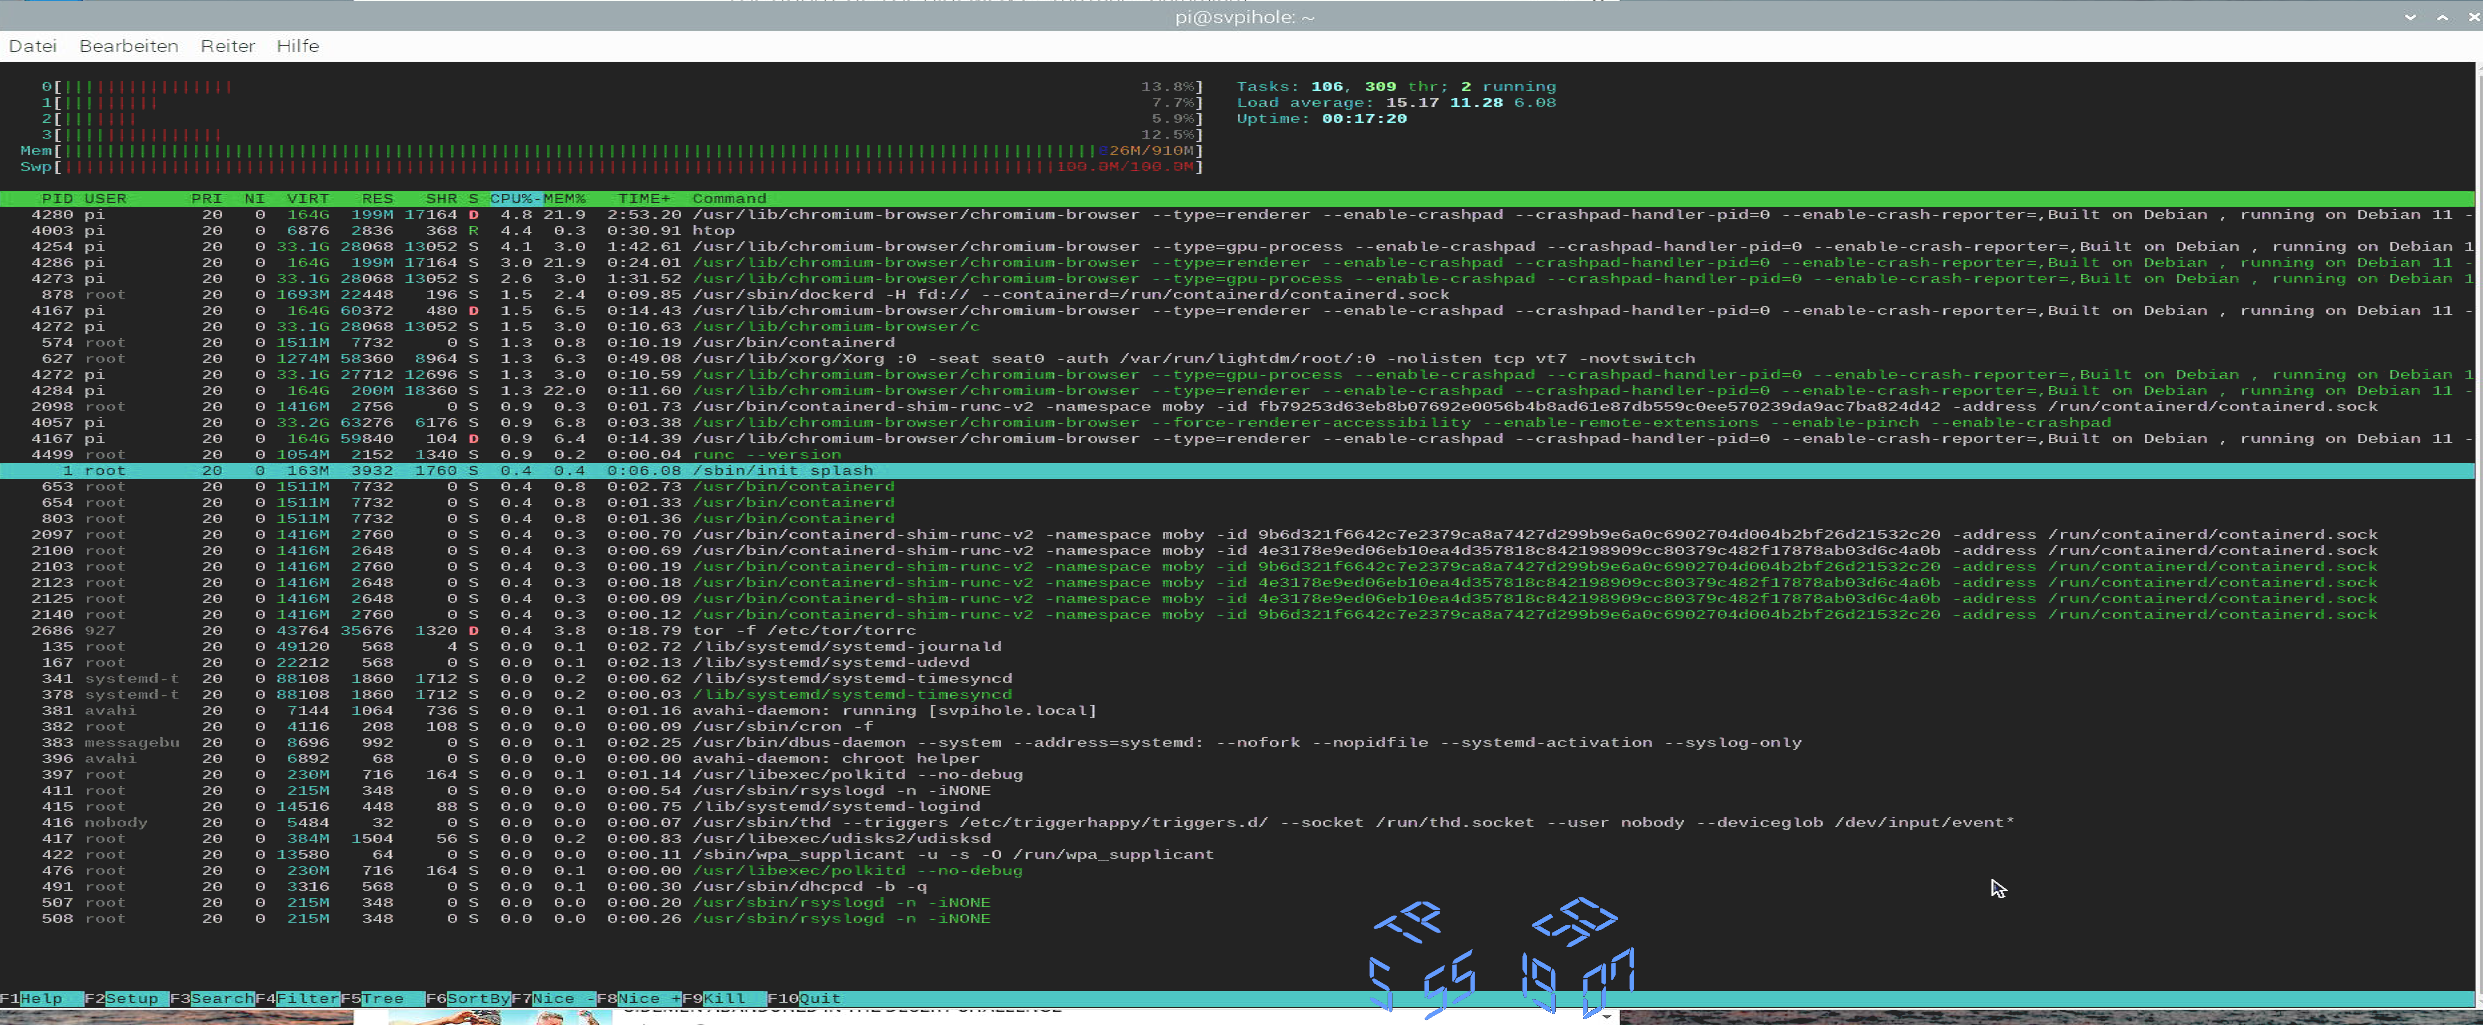
Task: Select the /usr/sbin/cron -f row
Action: point(1237,726)
